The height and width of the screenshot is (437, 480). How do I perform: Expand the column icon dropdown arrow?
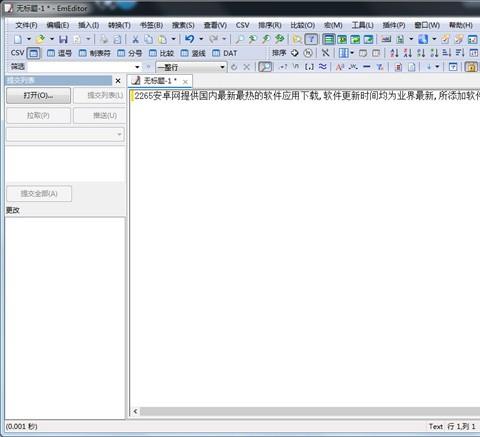(352, 53)
